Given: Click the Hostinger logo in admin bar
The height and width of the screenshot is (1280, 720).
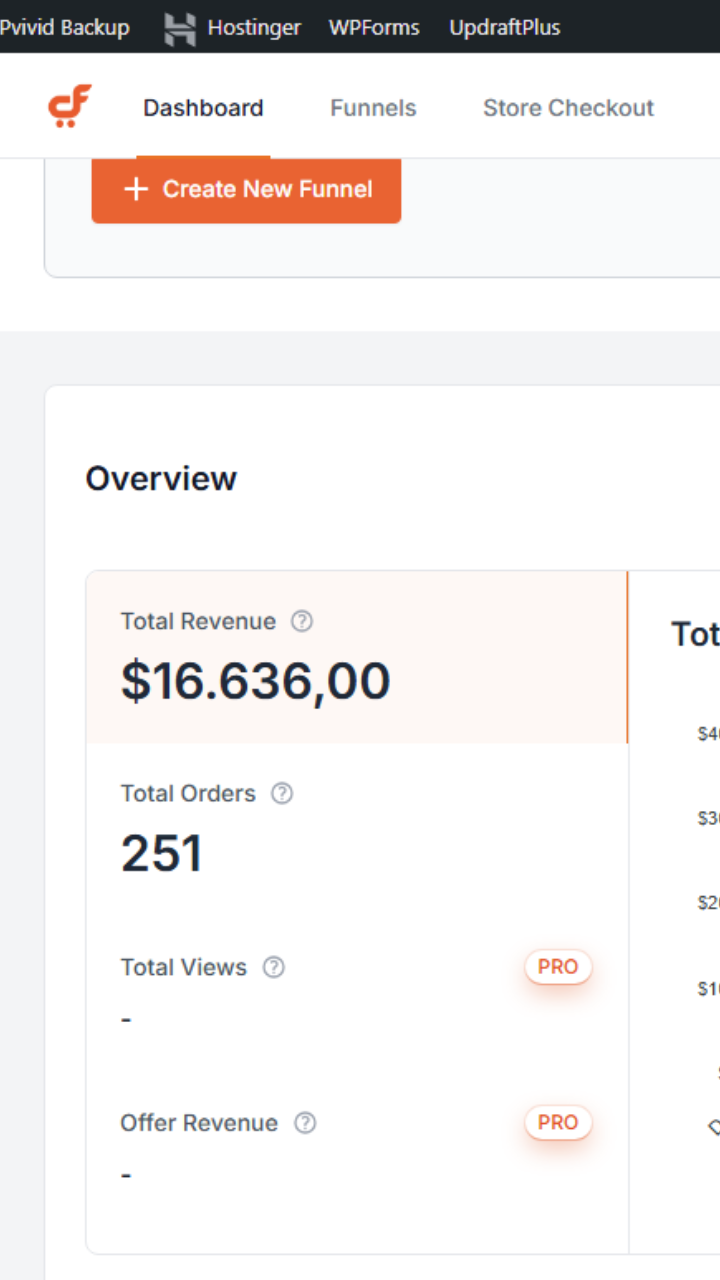Looking at the screenshot, I should 180,28.
